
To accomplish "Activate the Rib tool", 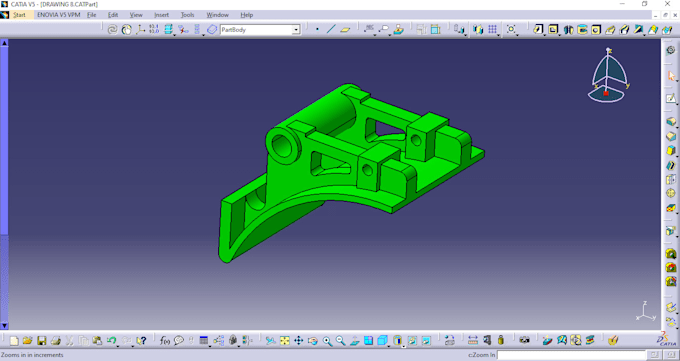I will click(x=610, y=30).
